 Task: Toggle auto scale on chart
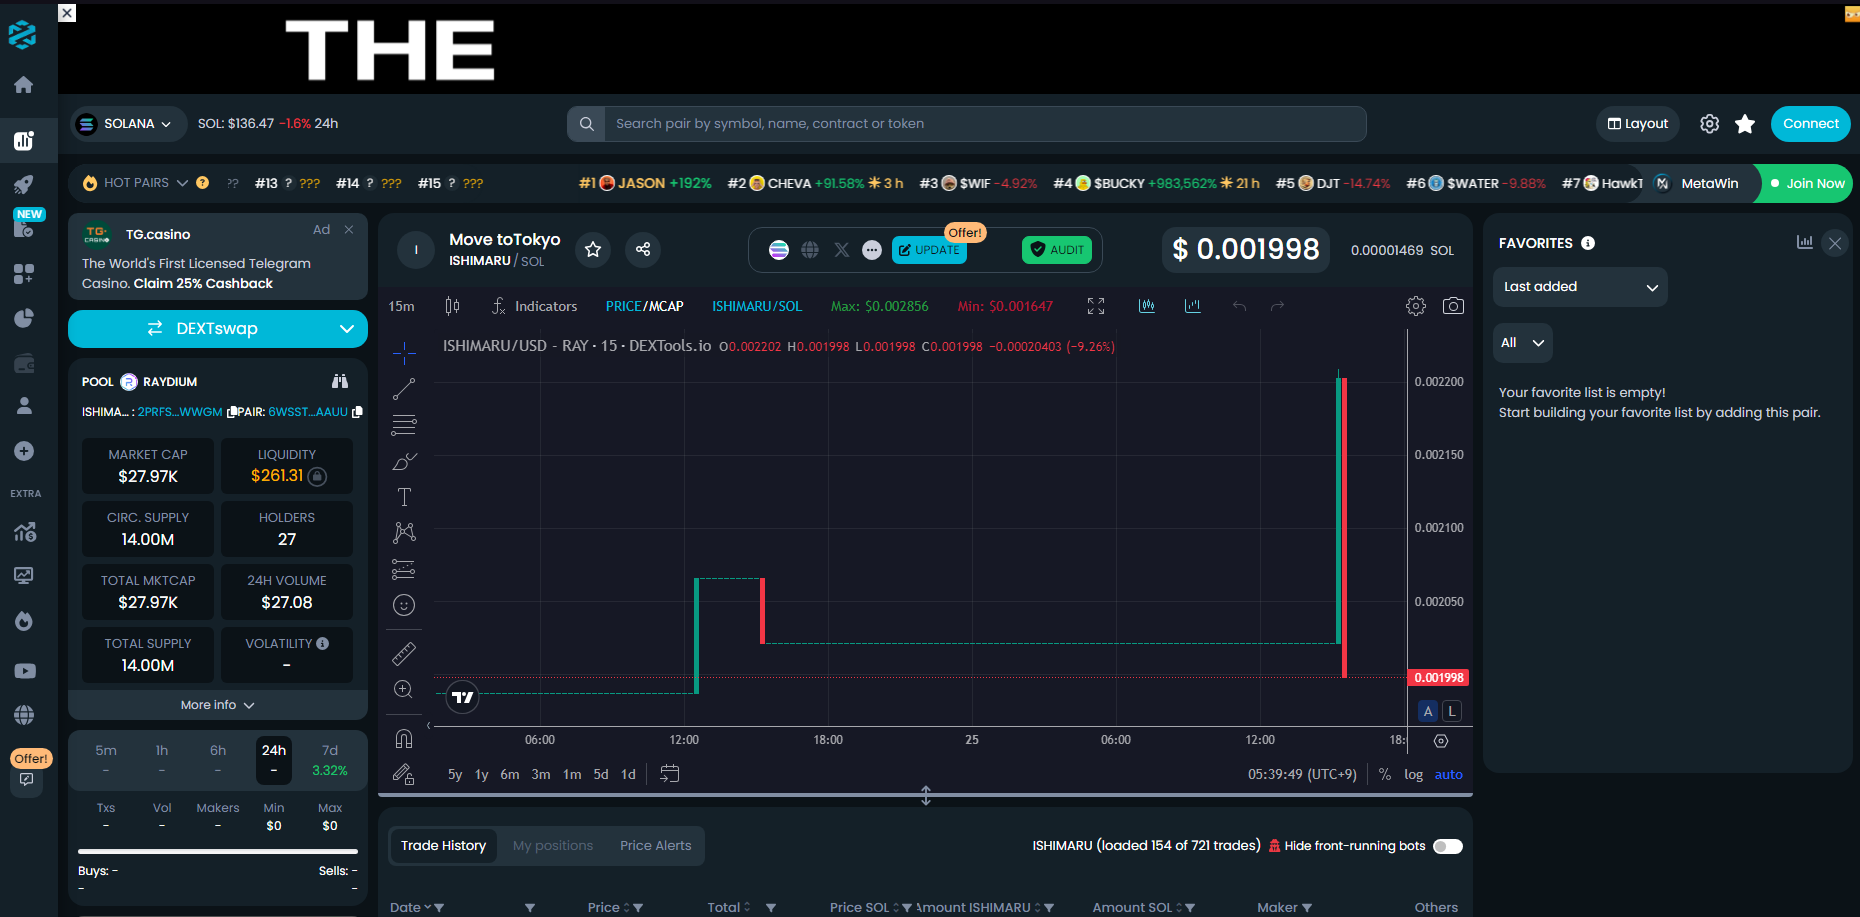(1449, 774)
